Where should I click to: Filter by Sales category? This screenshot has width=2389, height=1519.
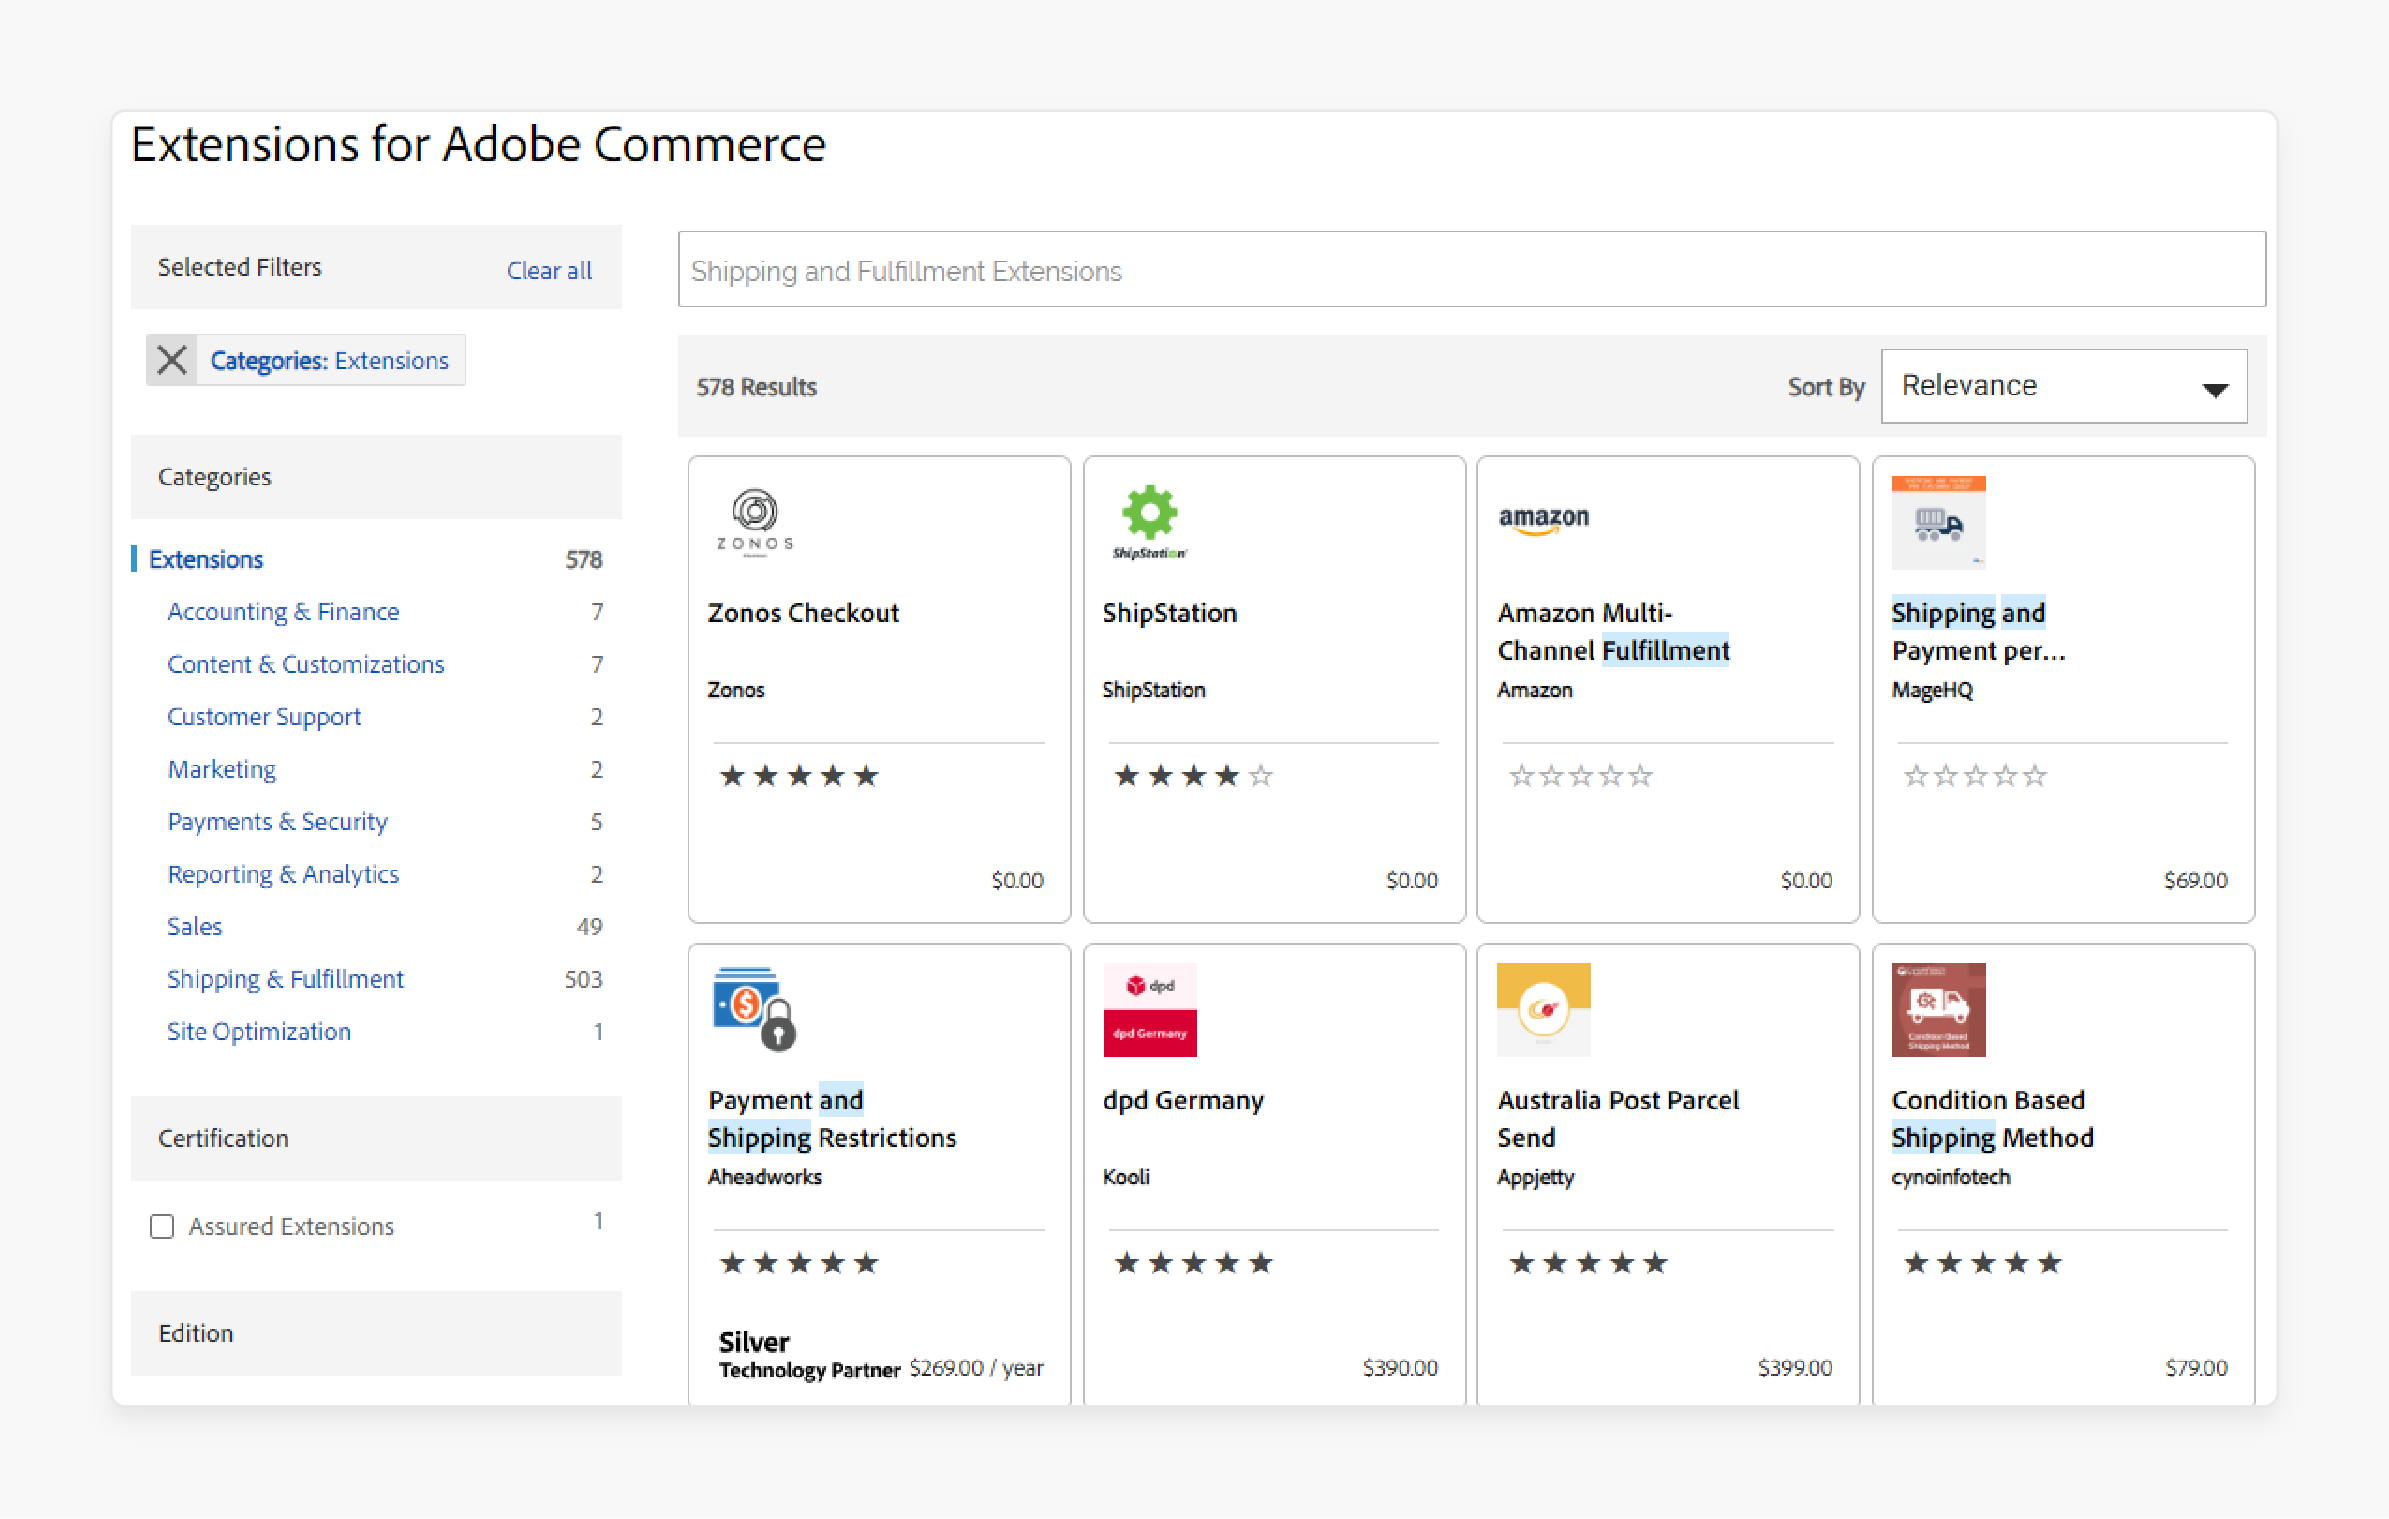click(194, 926)
